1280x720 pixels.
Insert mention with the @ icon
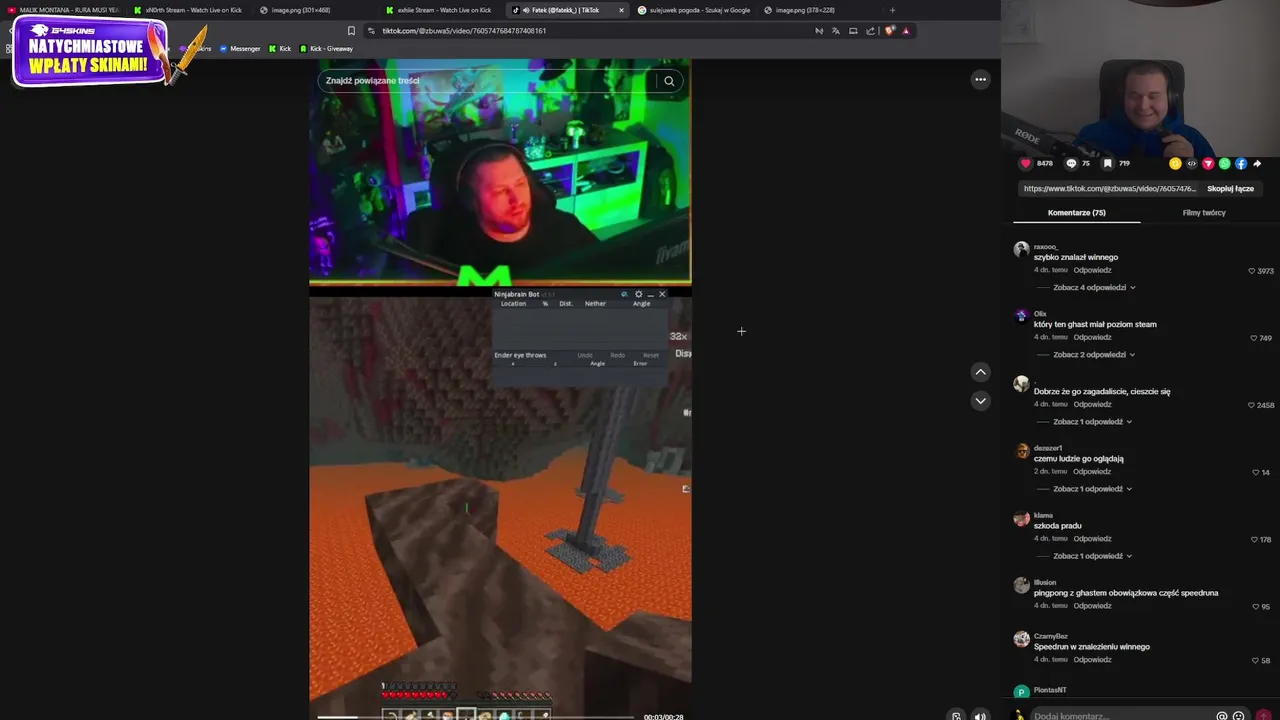click(1221, 716)
